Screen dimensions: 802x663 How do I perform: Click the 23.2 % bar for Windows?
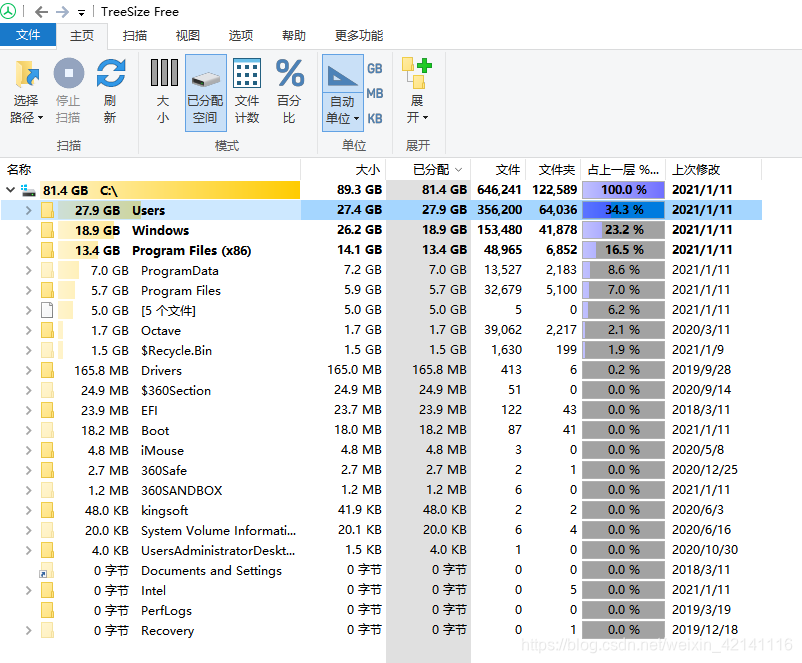tap(623, 230)
